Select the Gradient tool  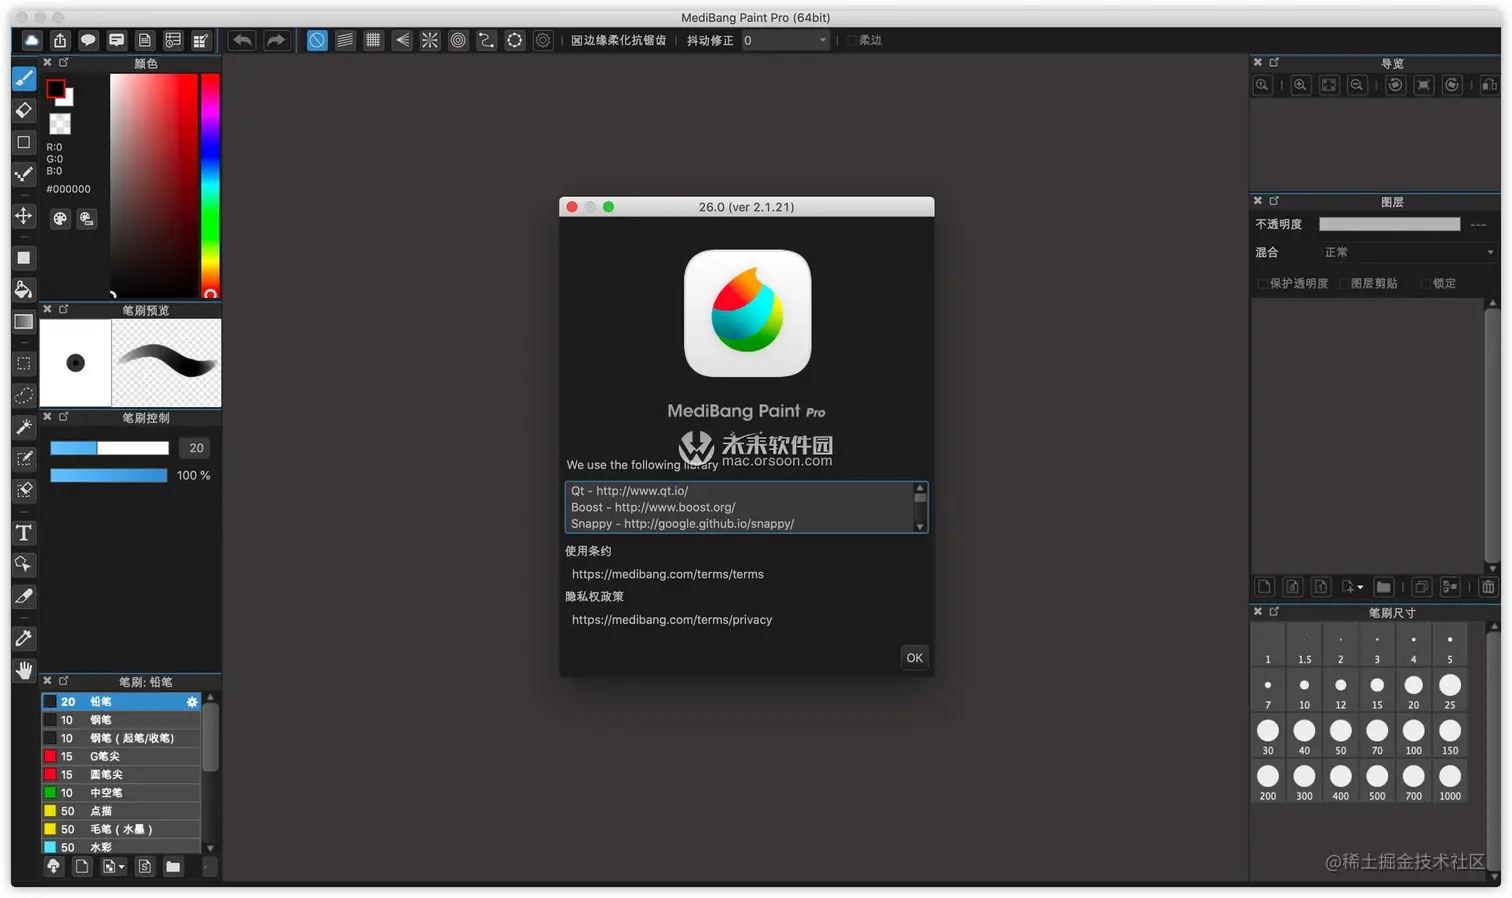(24, 322)
